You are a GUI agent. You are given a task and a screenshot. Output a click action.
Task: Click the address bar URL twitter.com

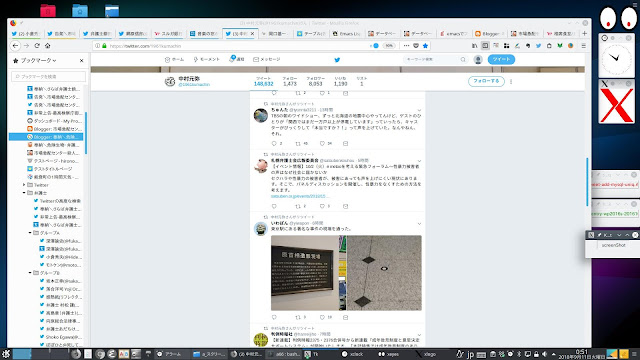coord(145,46)
